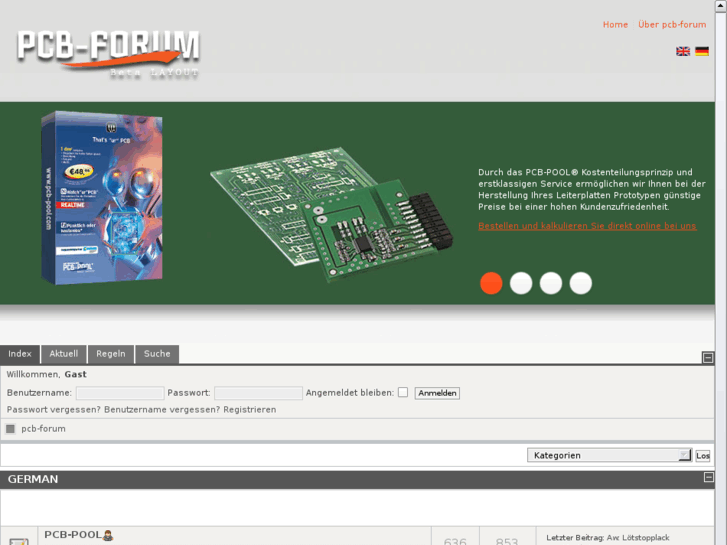Open the Kategorien dropdown
727x545 pixels.
609,455
